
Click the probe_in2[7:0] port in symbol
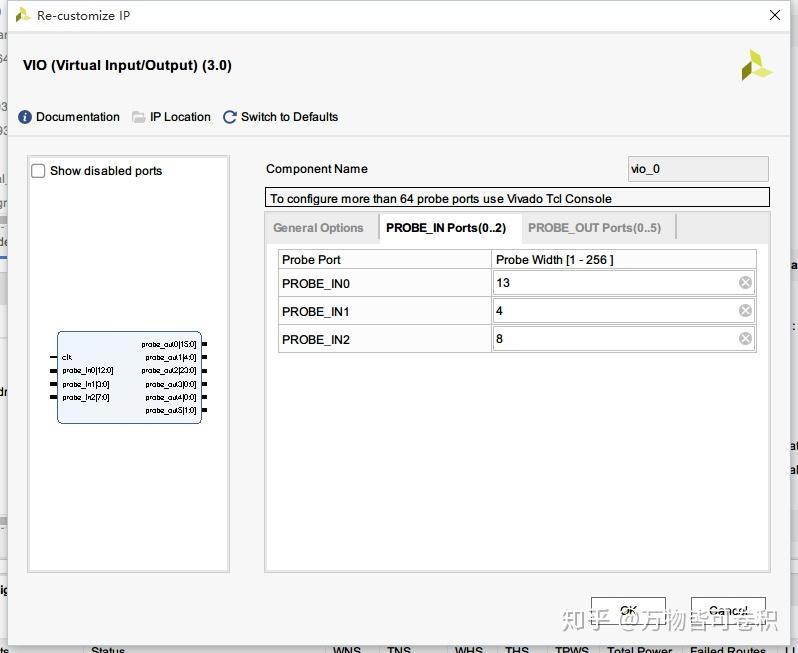[x=86, y=397]
